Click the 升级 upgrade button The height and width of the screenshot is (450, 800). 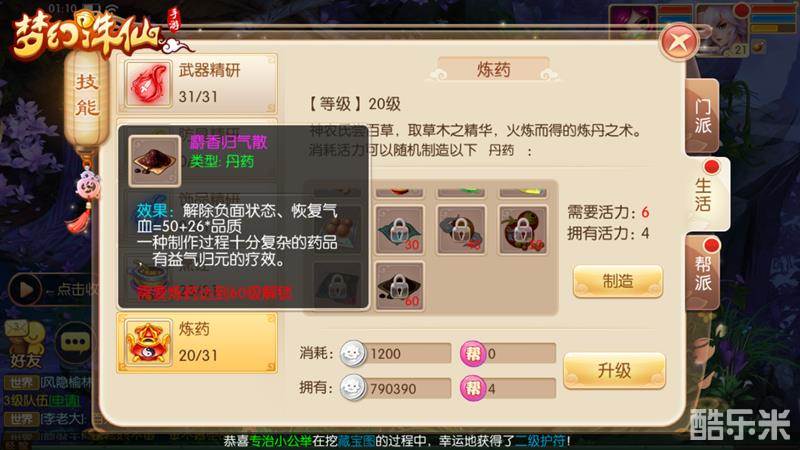tap(614, 371)
